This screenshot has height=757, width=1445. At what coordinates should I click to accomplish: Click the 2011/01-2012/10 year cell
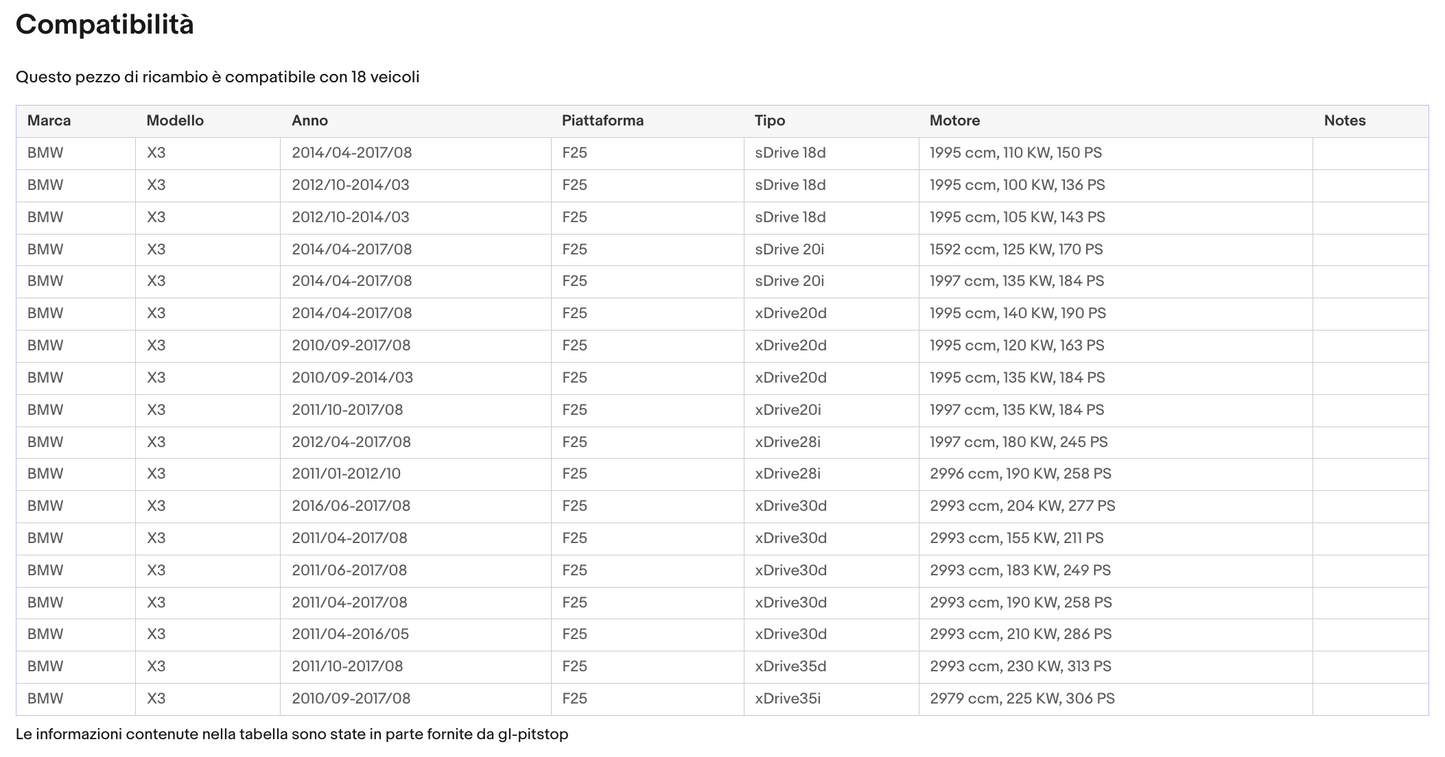pos(346,474)
